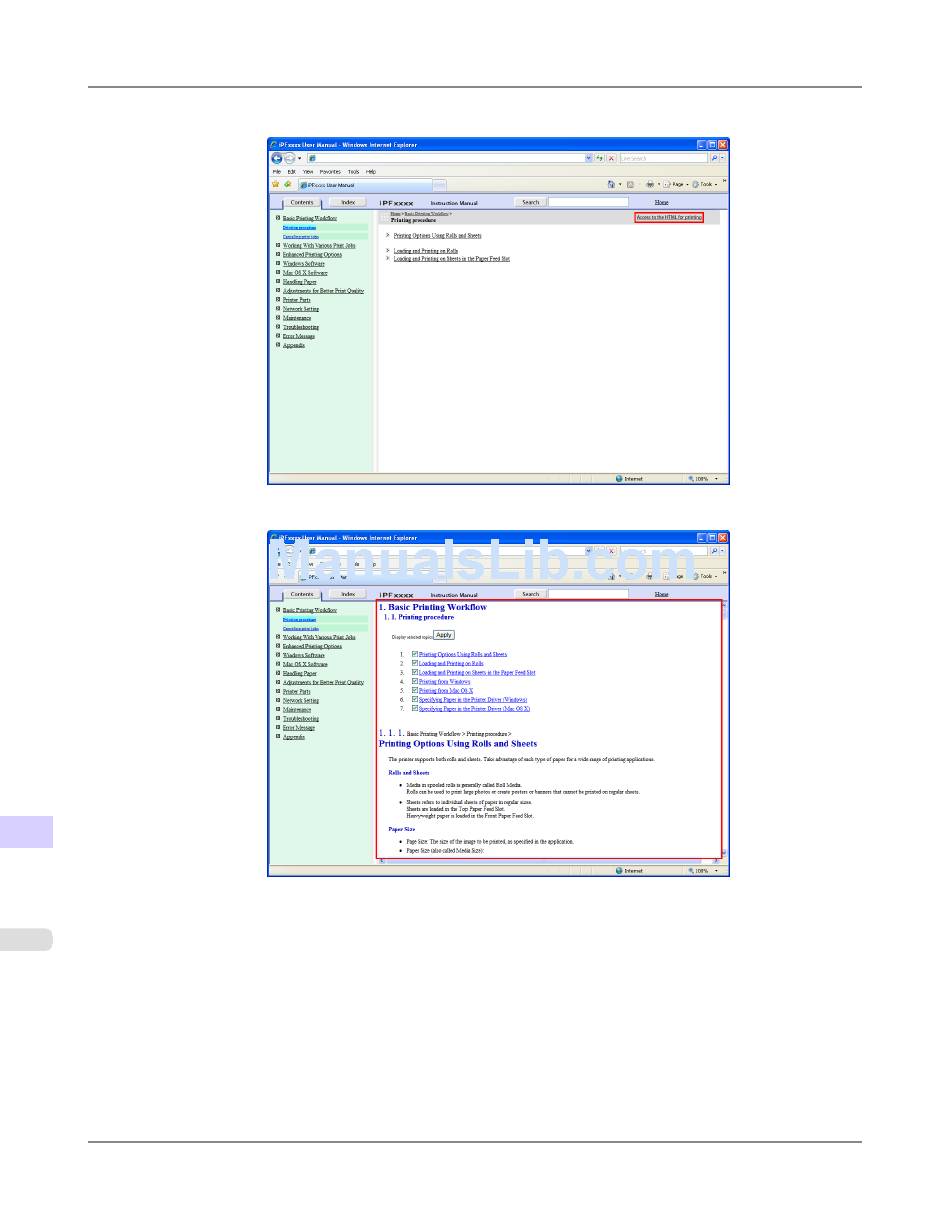Click Appendix in the second window's contents list
The height and width of the screenshot is (1229, 950).
294,737
